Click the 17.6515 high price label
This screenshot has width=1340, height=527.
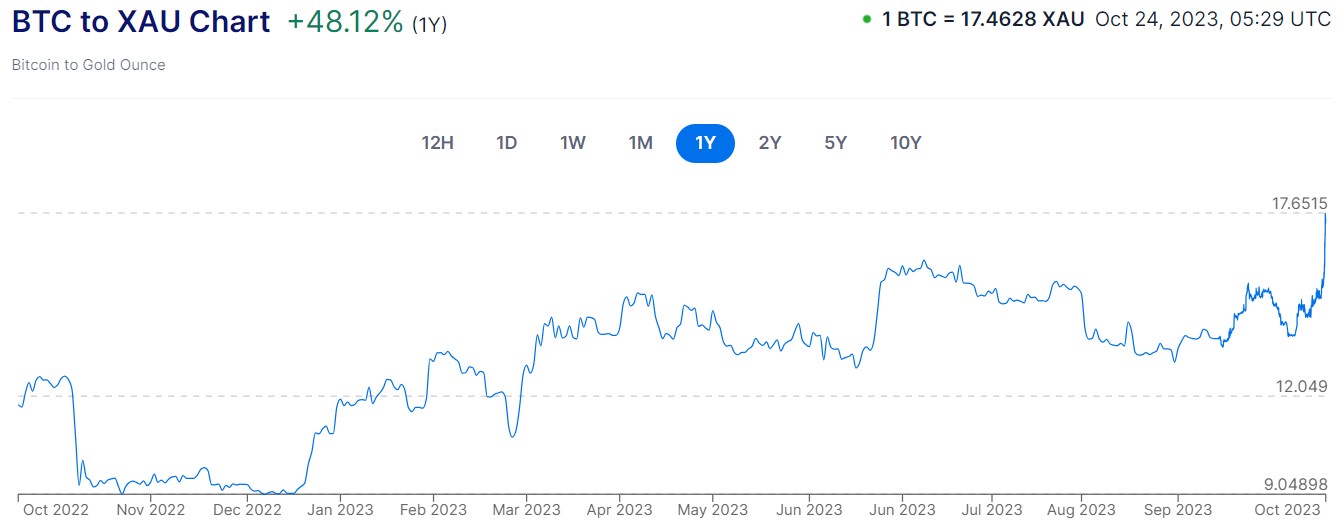[1299, 203]
